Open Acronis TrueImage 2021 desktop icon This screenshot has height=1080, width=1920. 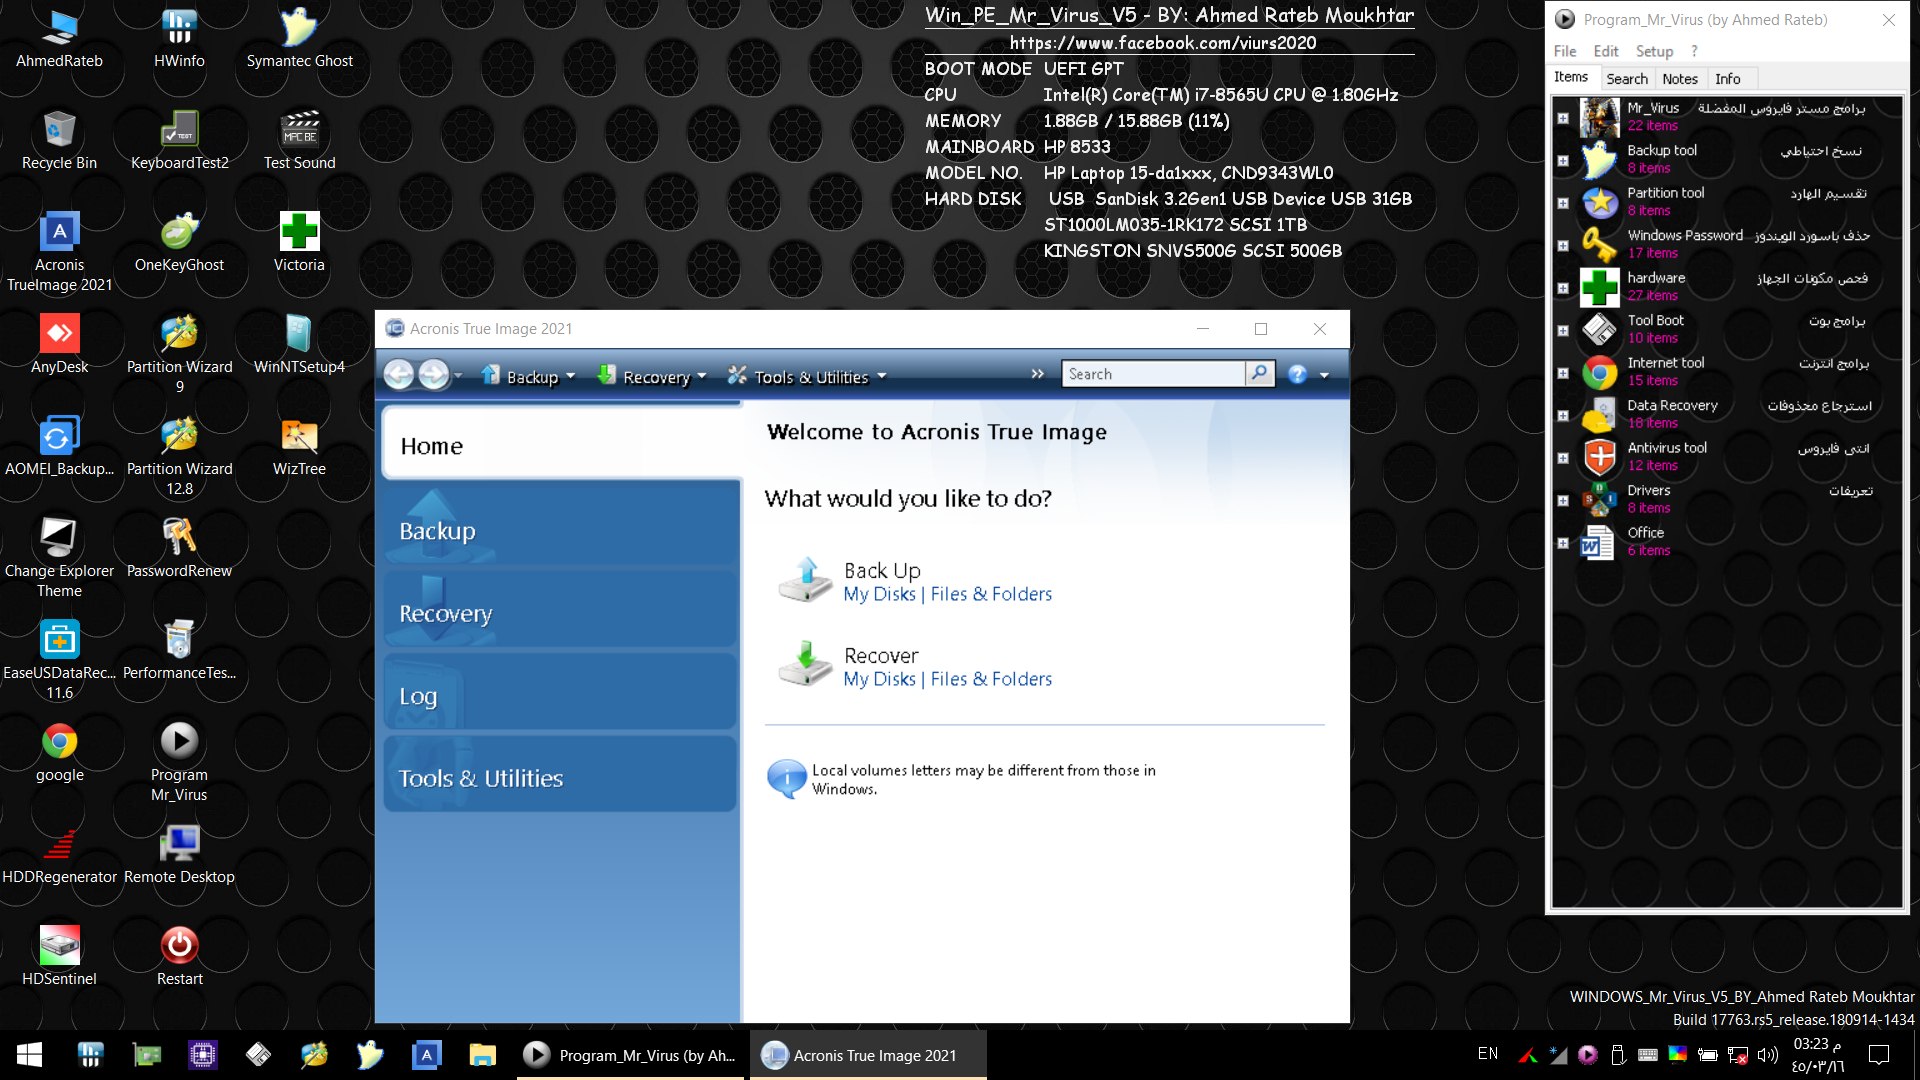59,252
